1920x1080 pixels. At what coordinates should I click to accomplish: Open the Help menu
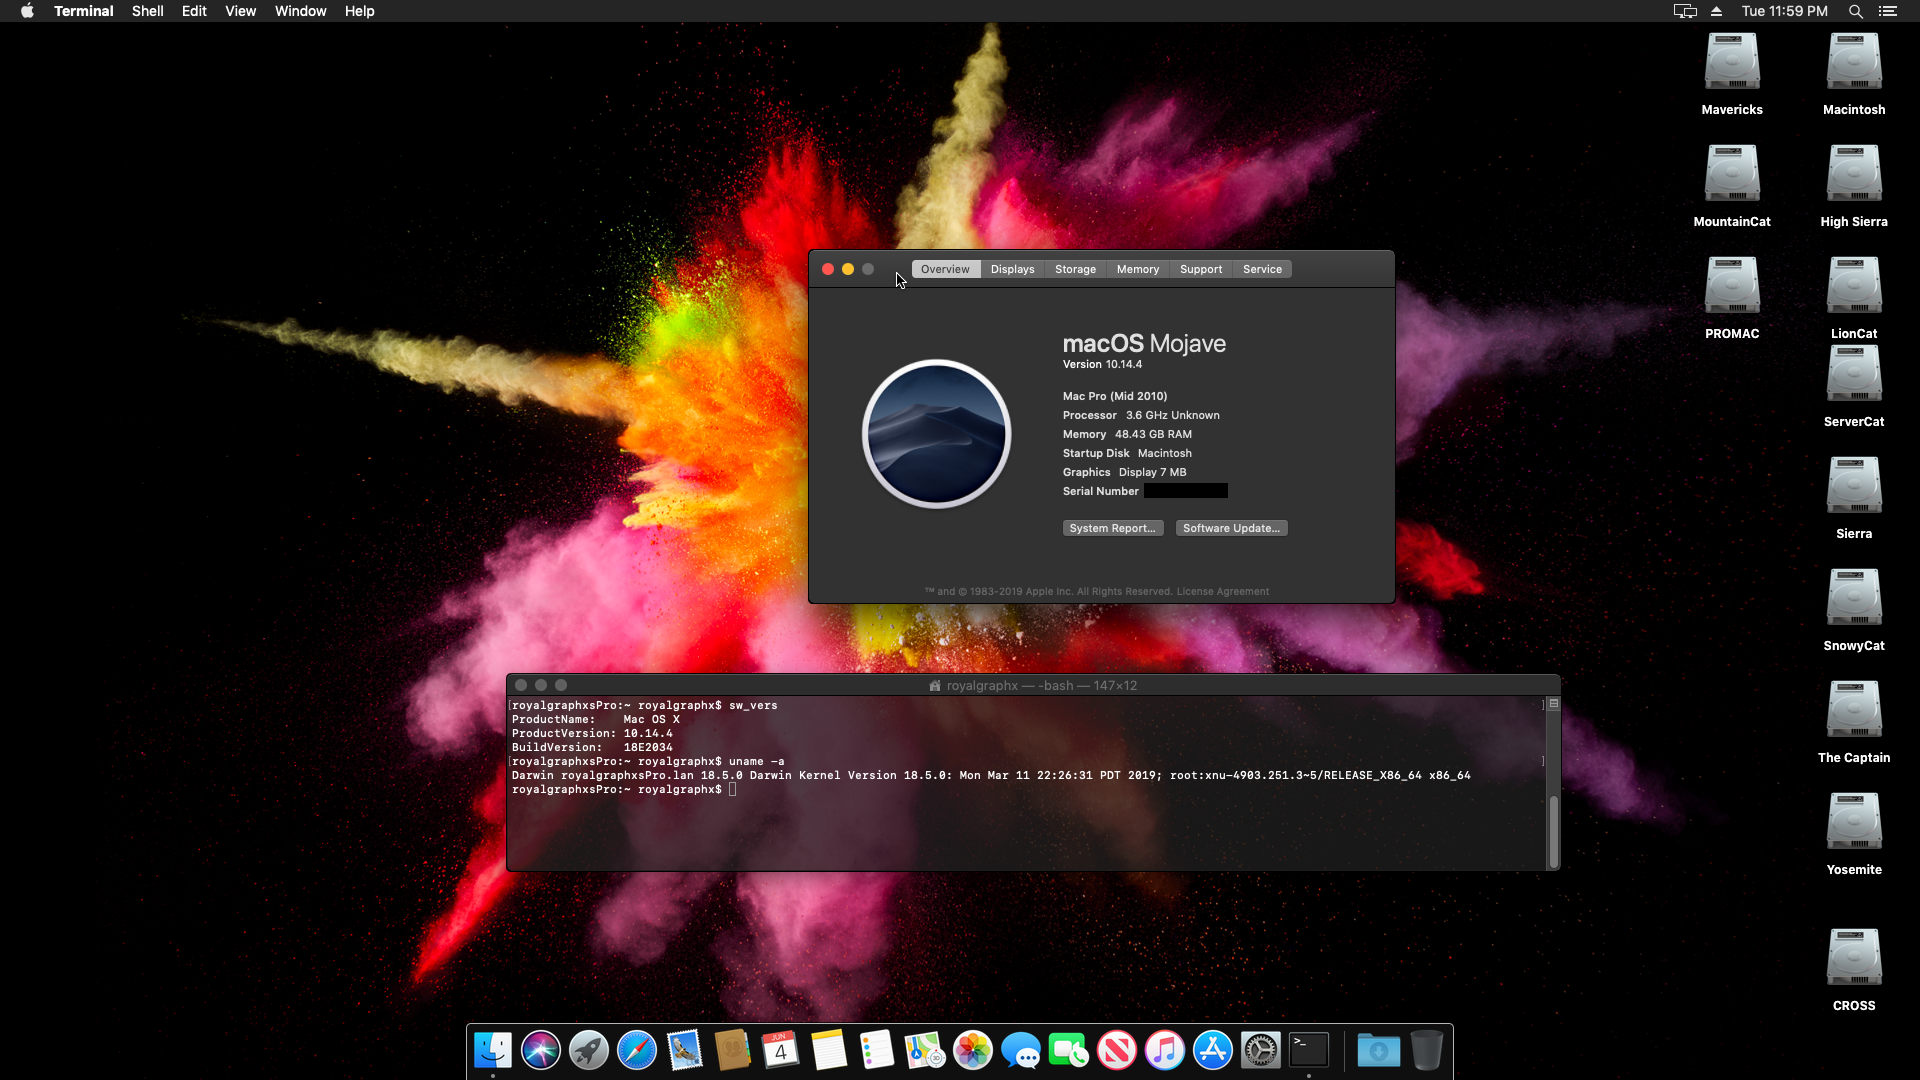[x=359, y=11]
